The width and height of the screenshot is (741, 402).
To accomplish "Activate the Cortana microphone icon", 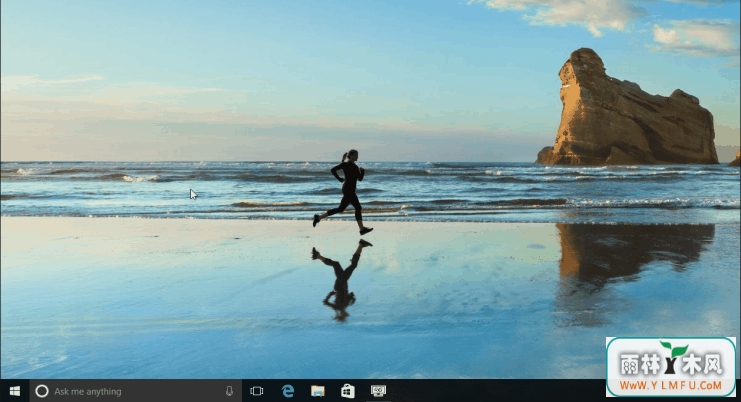I will [229, 391].
